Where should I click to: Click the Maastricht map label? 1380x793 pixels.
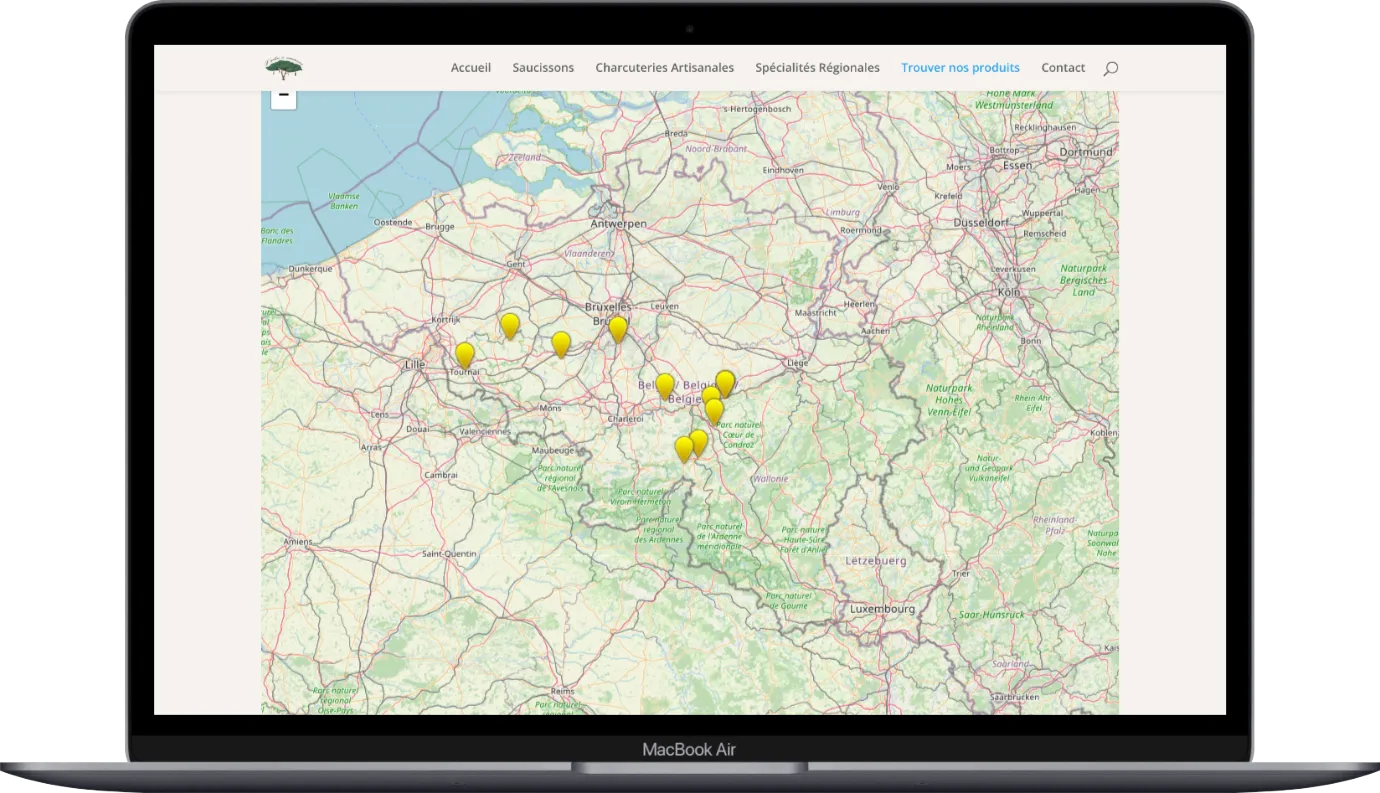(x=815, y=313)
